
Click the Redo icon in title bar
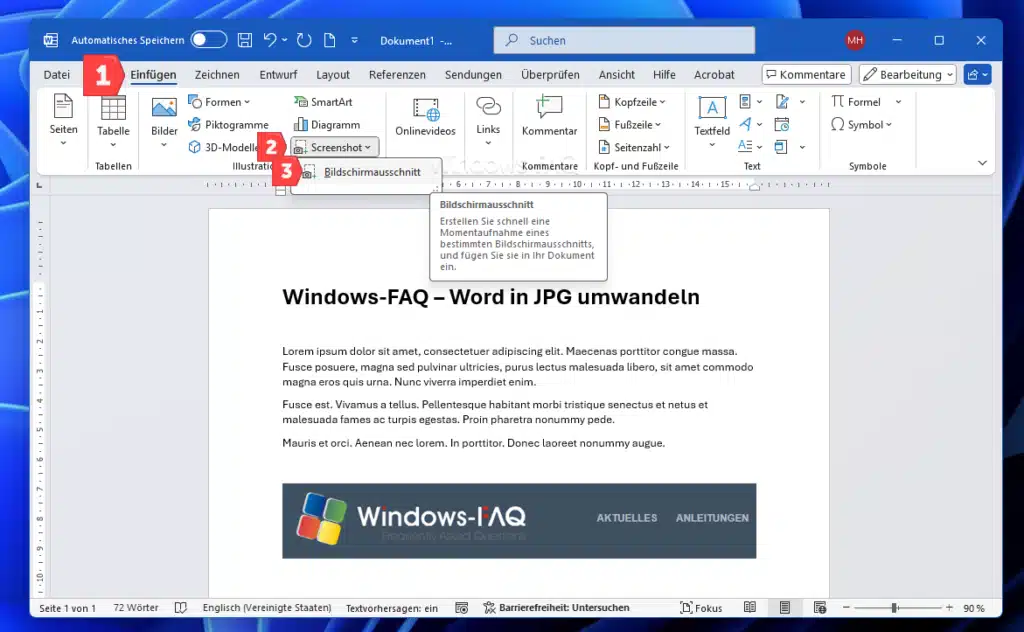[x=304, y=40]
